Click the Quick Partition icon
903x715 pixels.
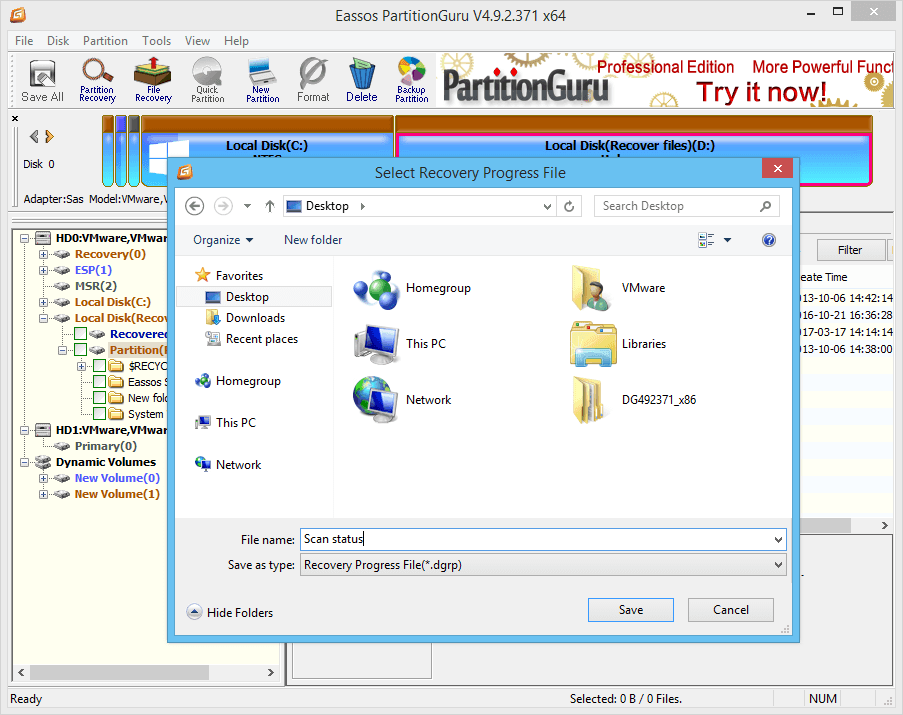point(207,81)
